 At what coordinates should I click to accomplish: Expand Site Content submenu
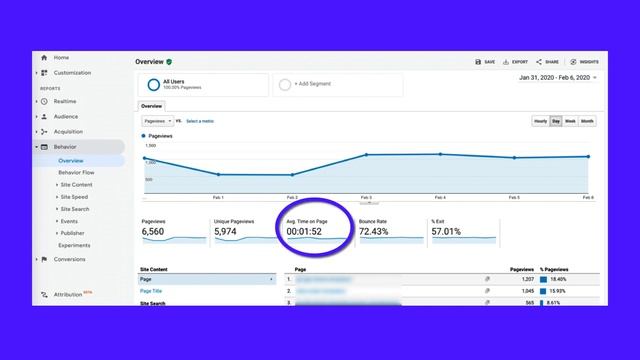[x=57, y=185]
